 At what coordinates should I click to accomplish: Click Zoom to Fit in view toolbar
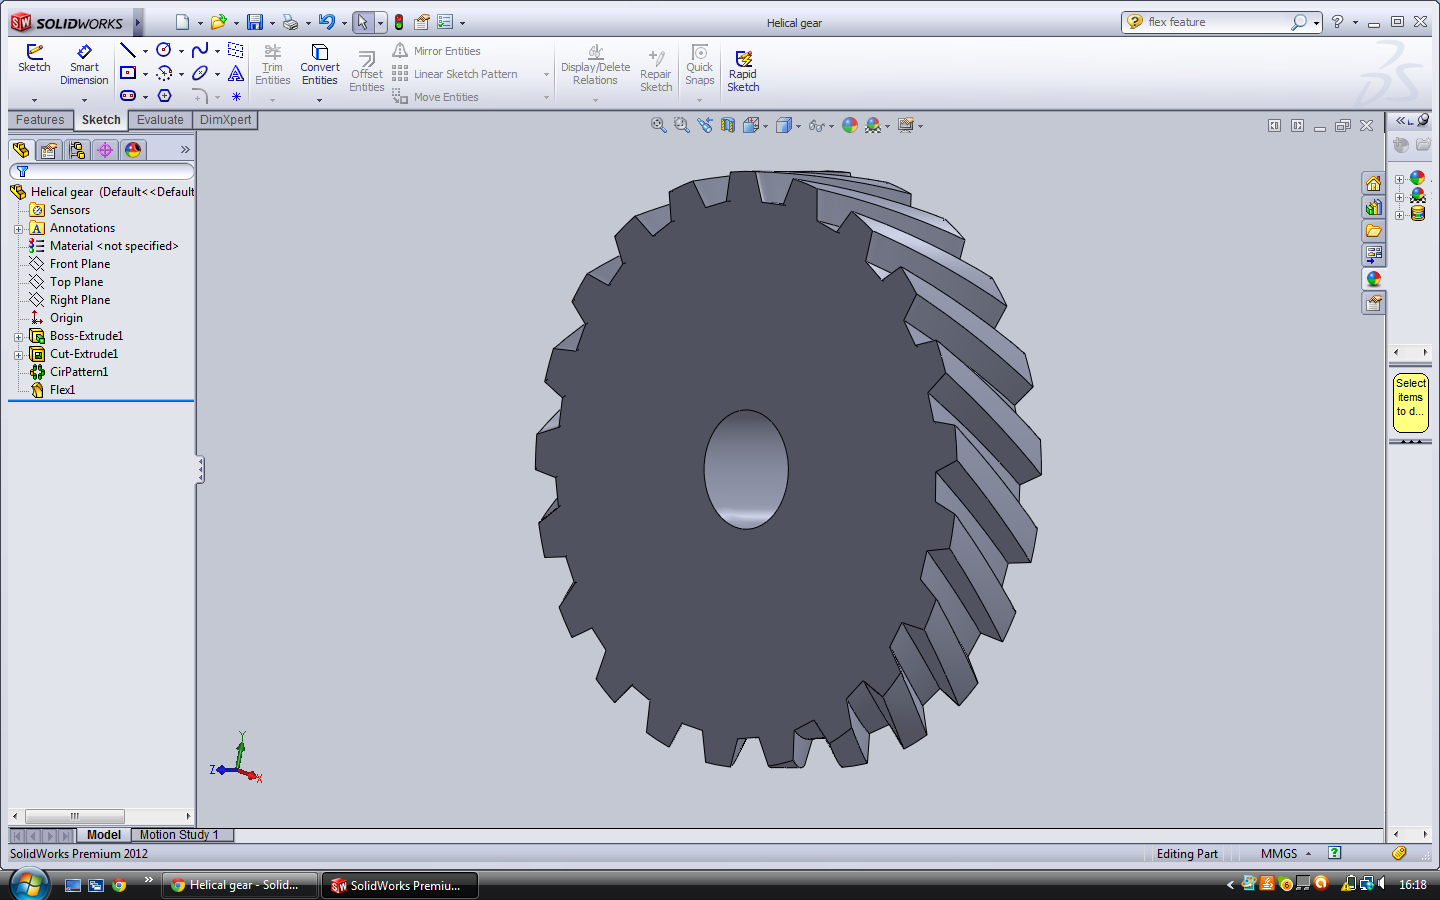tap(658, 125)
